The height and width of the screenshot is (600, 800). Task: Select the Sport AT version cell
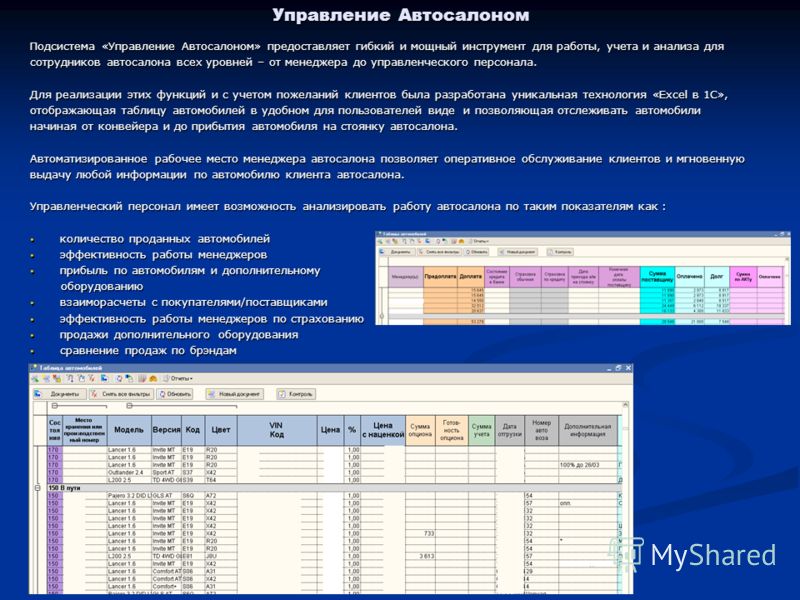[x=166, y=472]
